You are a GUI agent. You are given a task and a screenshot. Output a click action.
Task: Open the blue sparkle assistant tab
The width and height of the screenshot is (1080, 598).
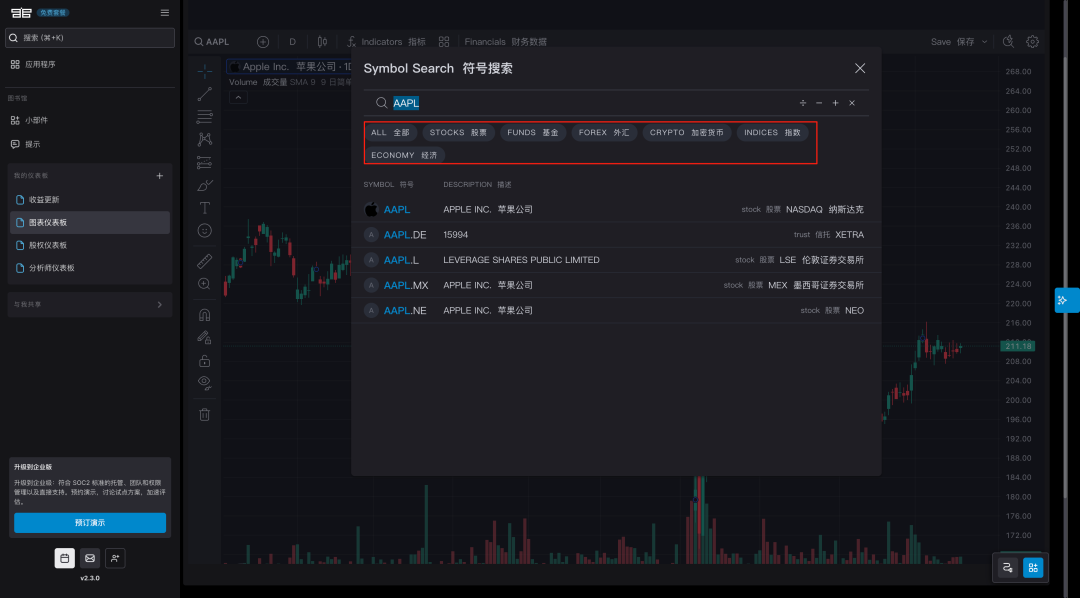1066,300
